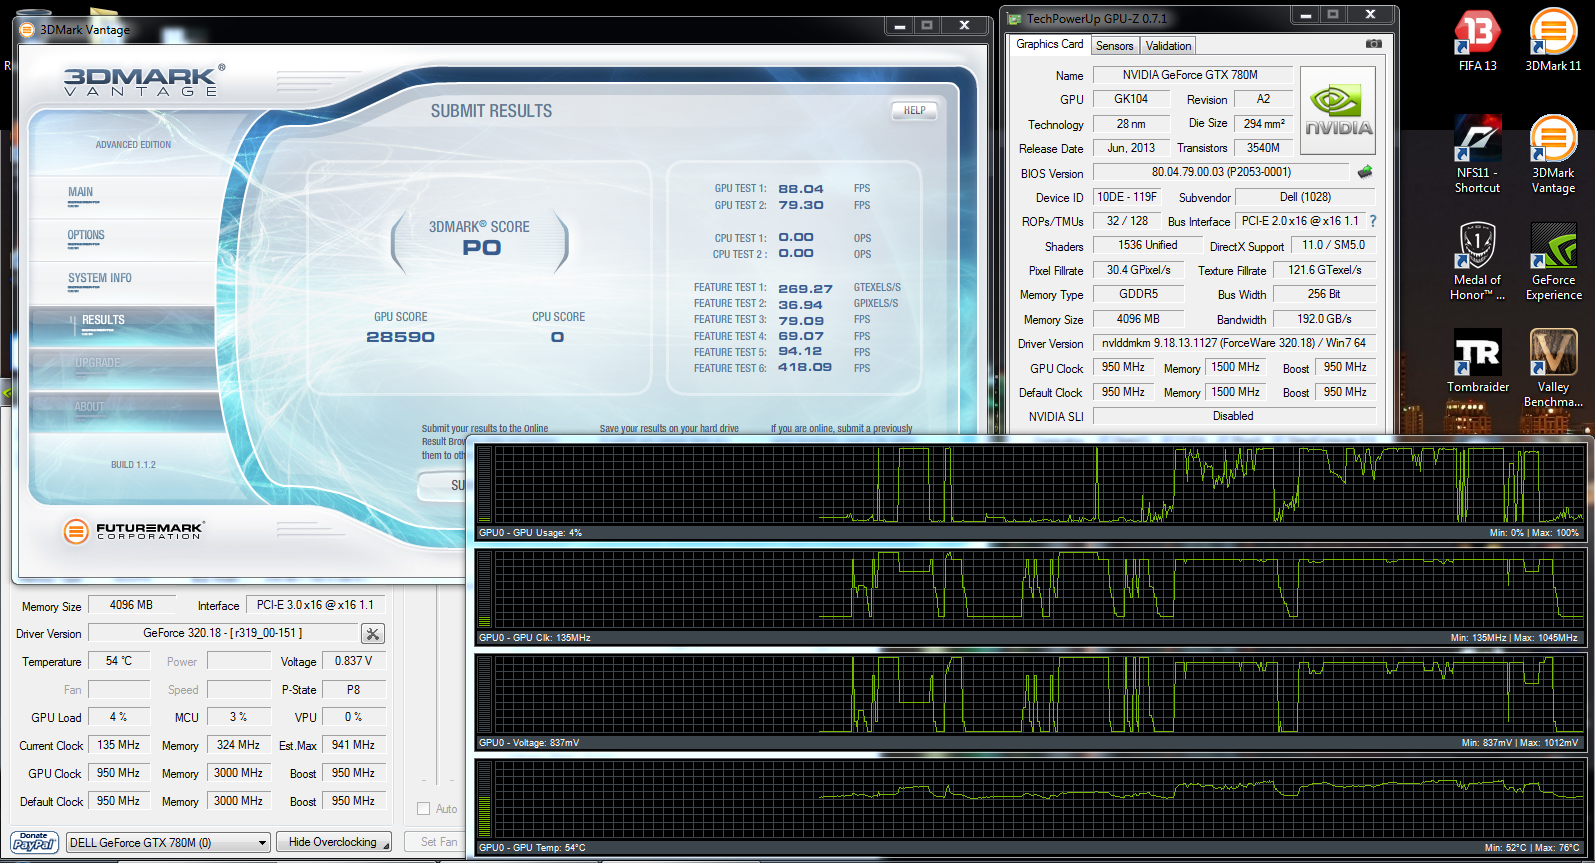The image size is (1595, 863).
Task: Select the Tombraider desktop icon
Action: coord(1477,361)
